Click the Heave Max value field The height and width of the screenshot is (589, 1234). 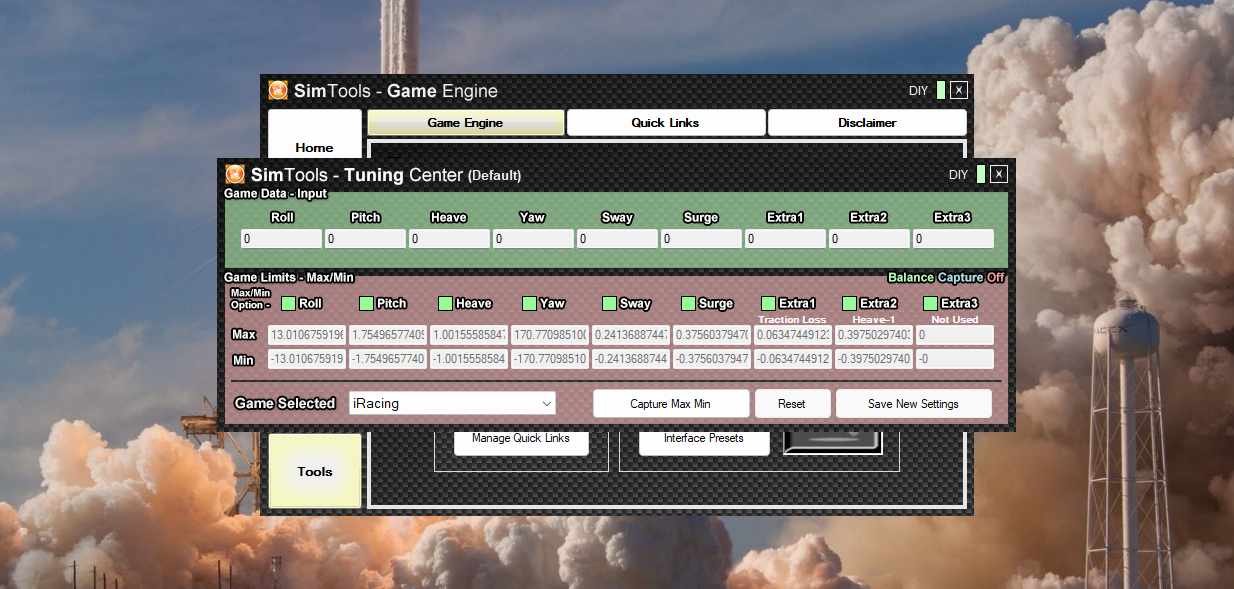[x=469, y=335]
